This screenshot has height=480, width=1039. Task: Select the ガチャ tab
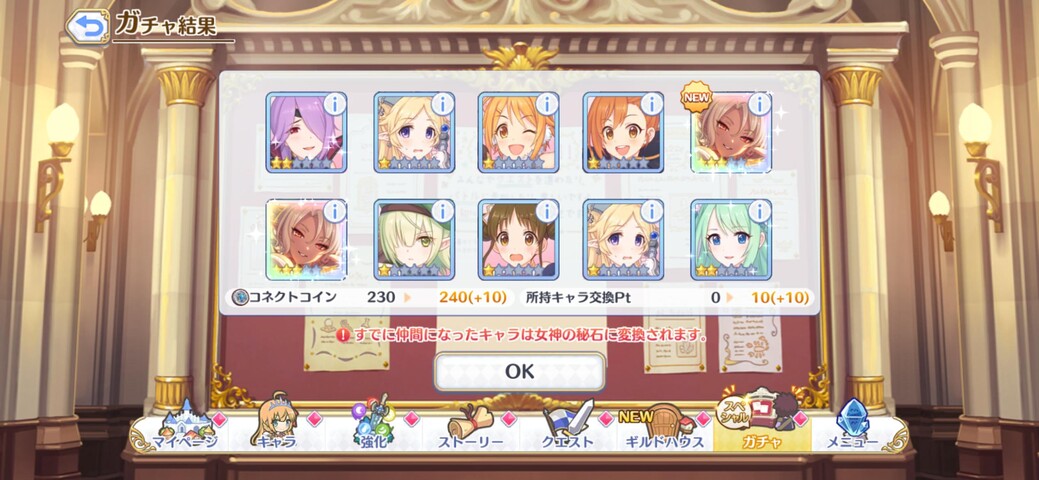coord(762,424)
